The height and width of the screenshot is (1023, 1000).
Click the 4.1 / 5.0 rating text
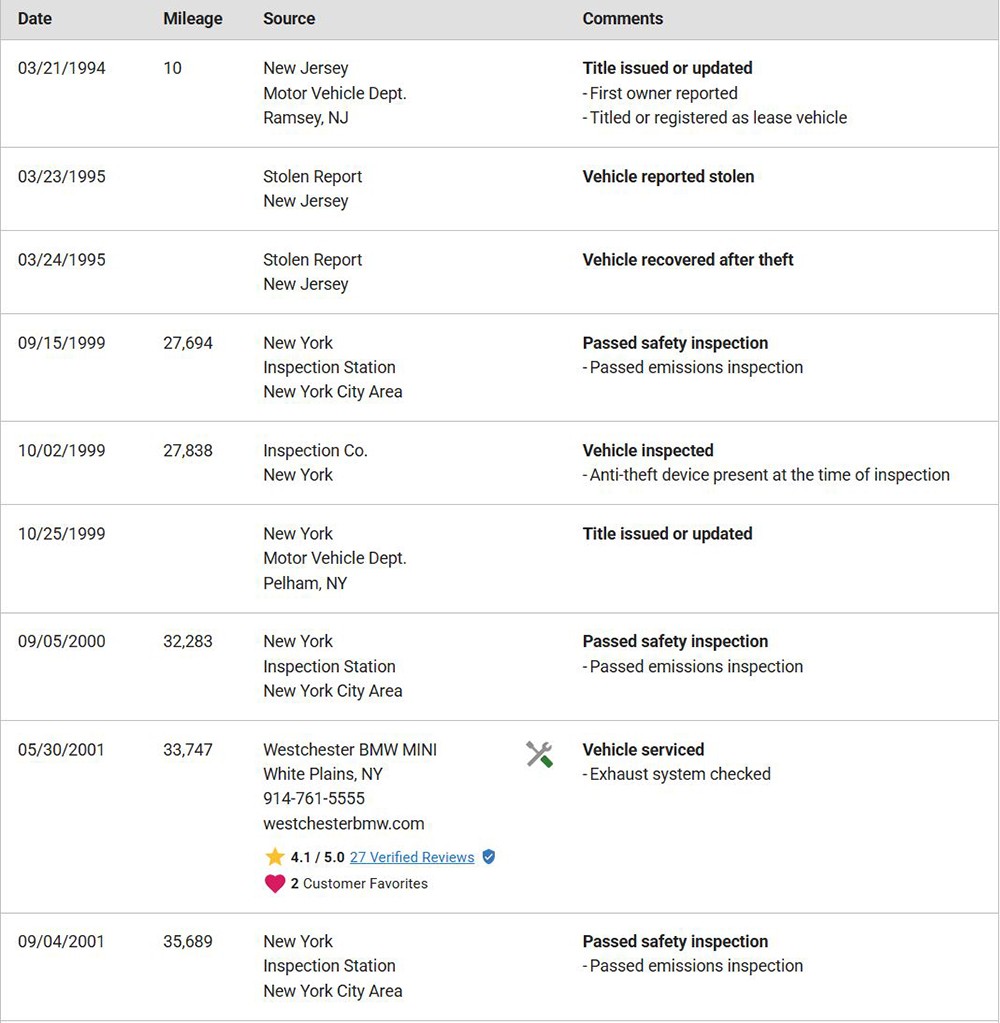pyautogui.click(x=317, y=857)
